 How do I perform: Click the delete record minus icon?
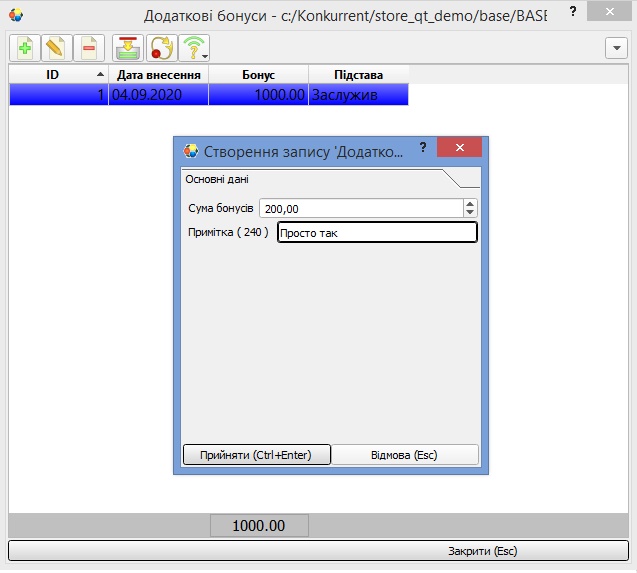[x=89, y=47]
